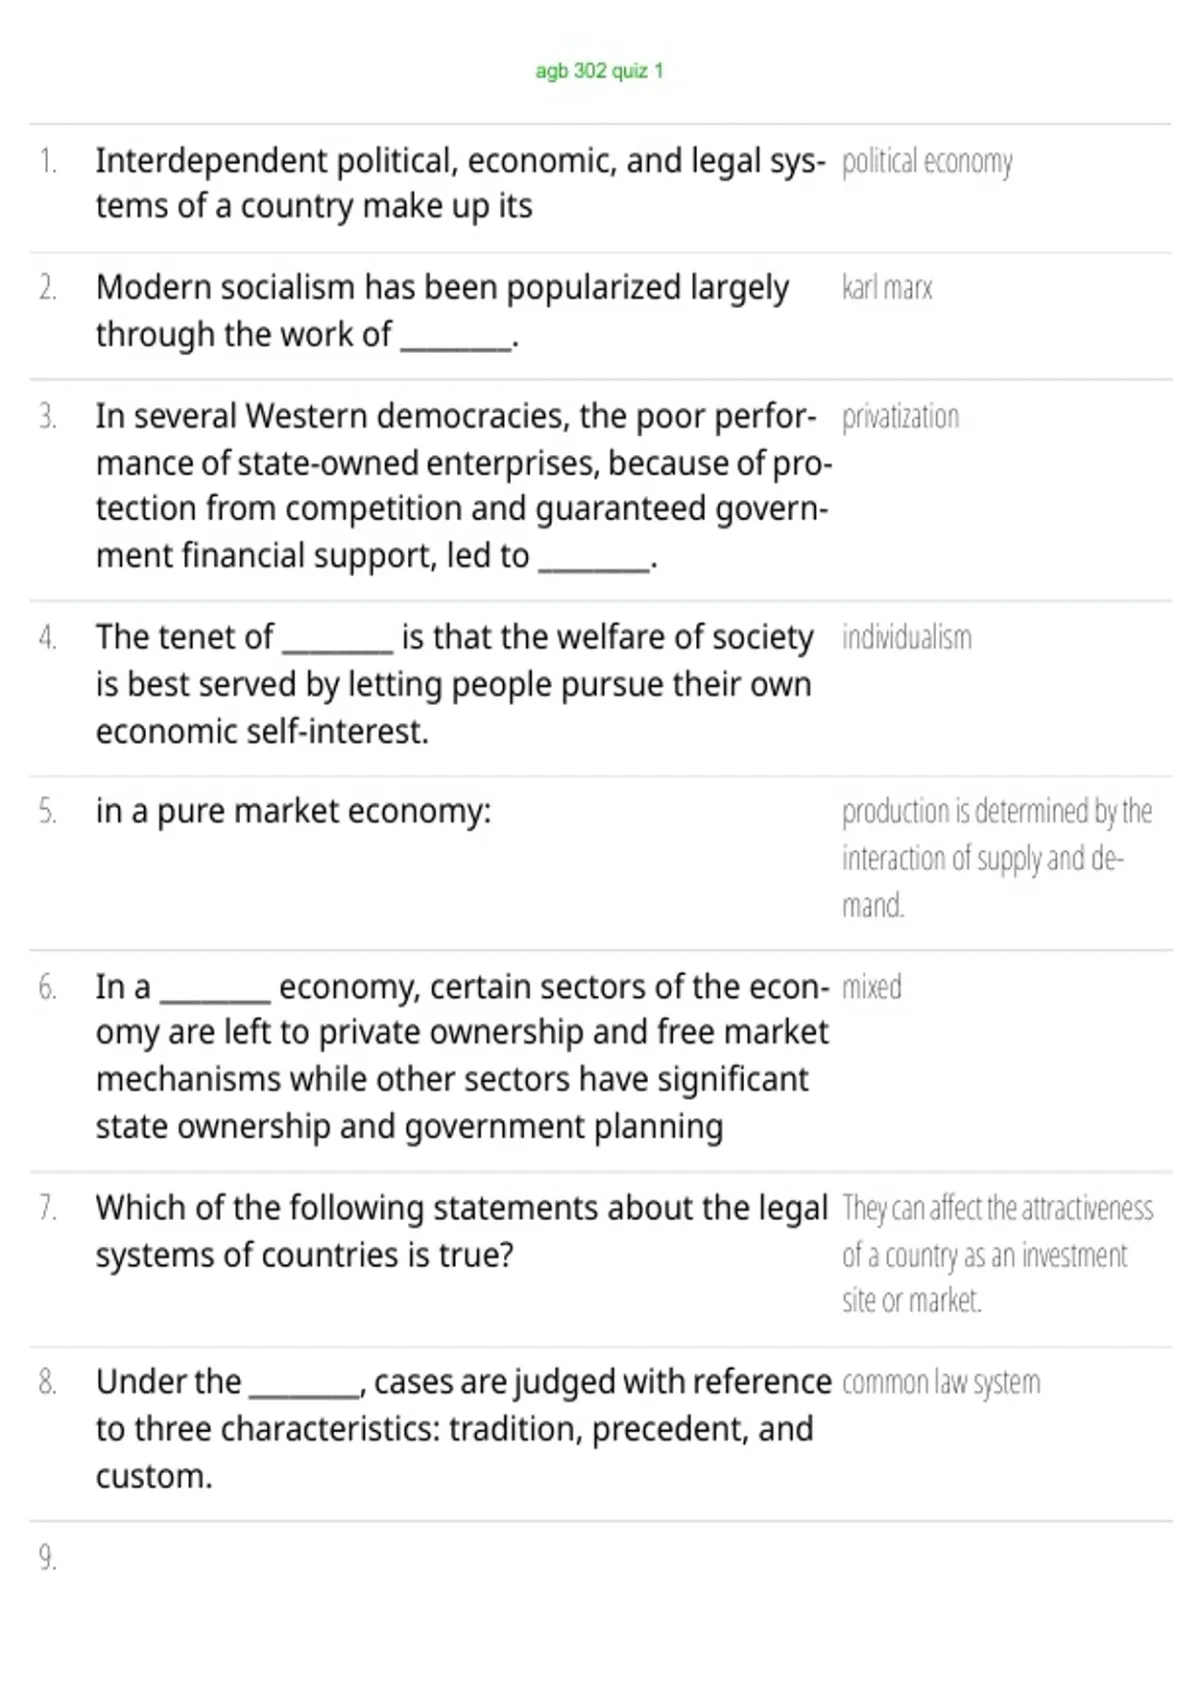Click answer about supply and demand interaction
1200x1700 pixels.
coord(997,858)
